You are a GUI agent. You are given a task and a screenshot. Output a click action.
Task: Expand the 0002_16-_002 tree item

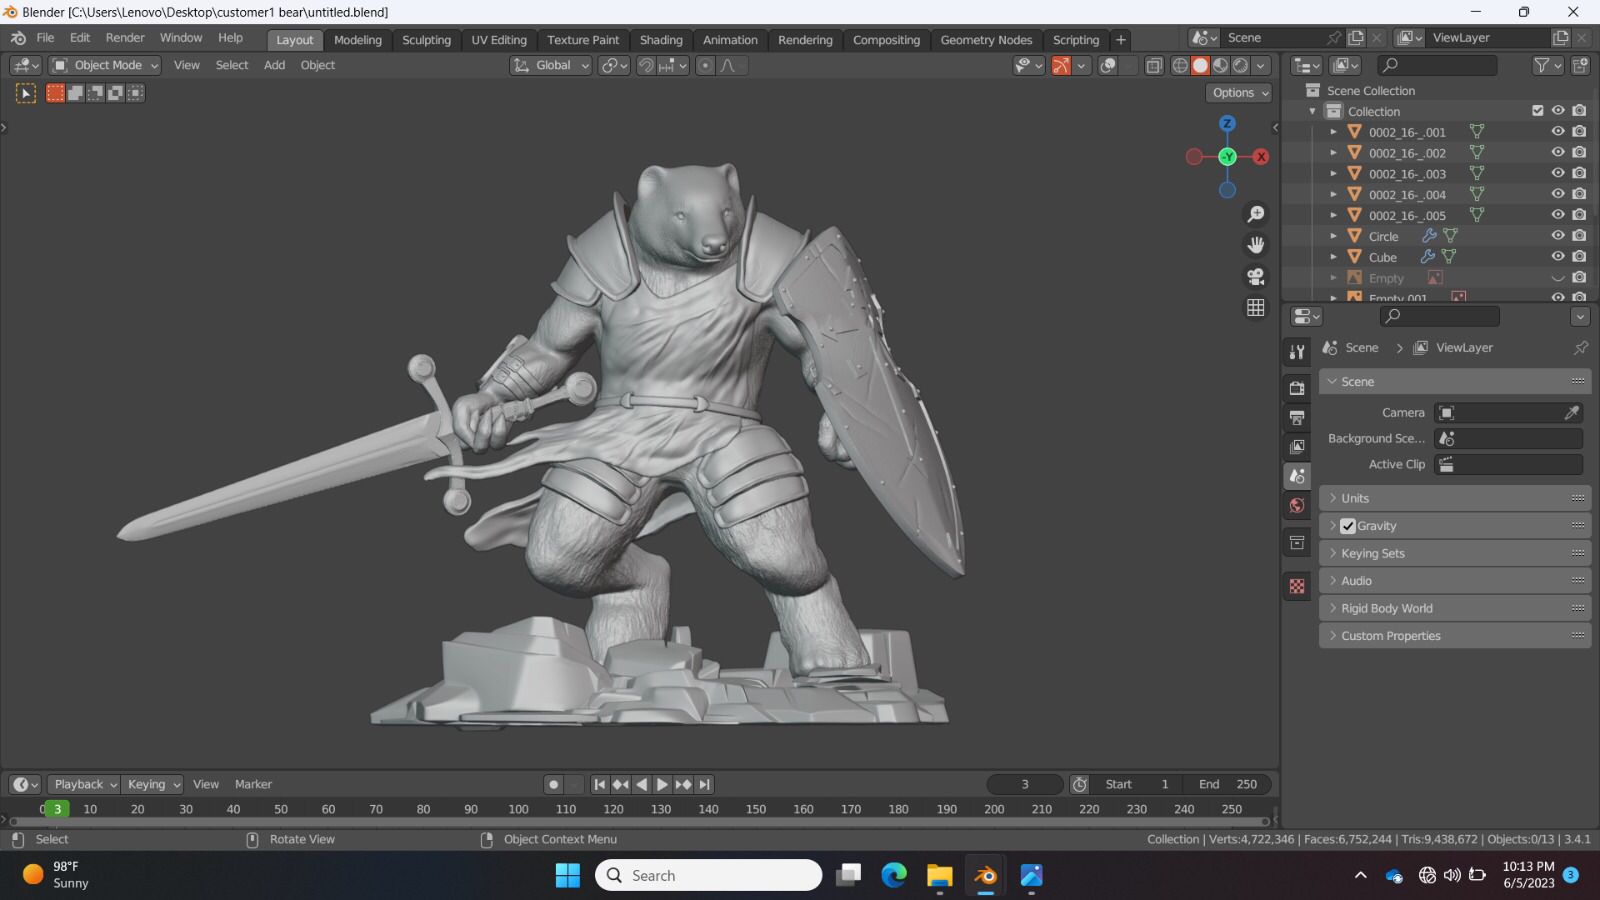pos(1333,153)
